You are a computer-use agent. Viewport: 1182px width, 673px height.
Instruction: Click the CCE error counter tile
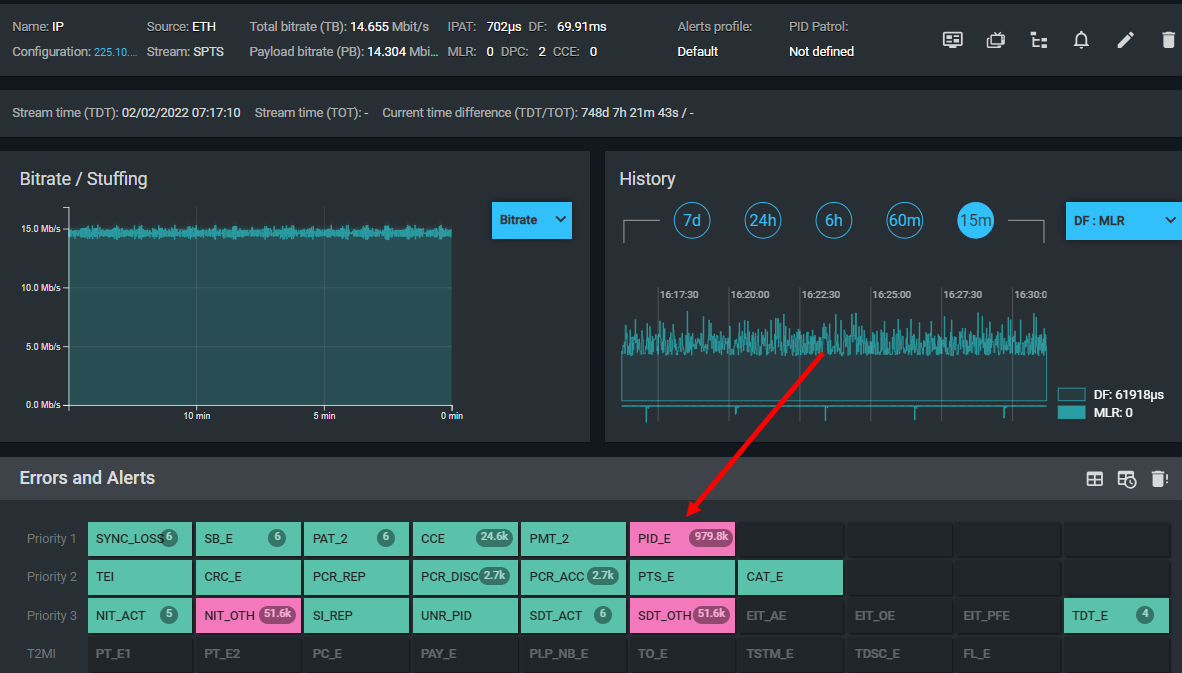[x=464, y=539]
